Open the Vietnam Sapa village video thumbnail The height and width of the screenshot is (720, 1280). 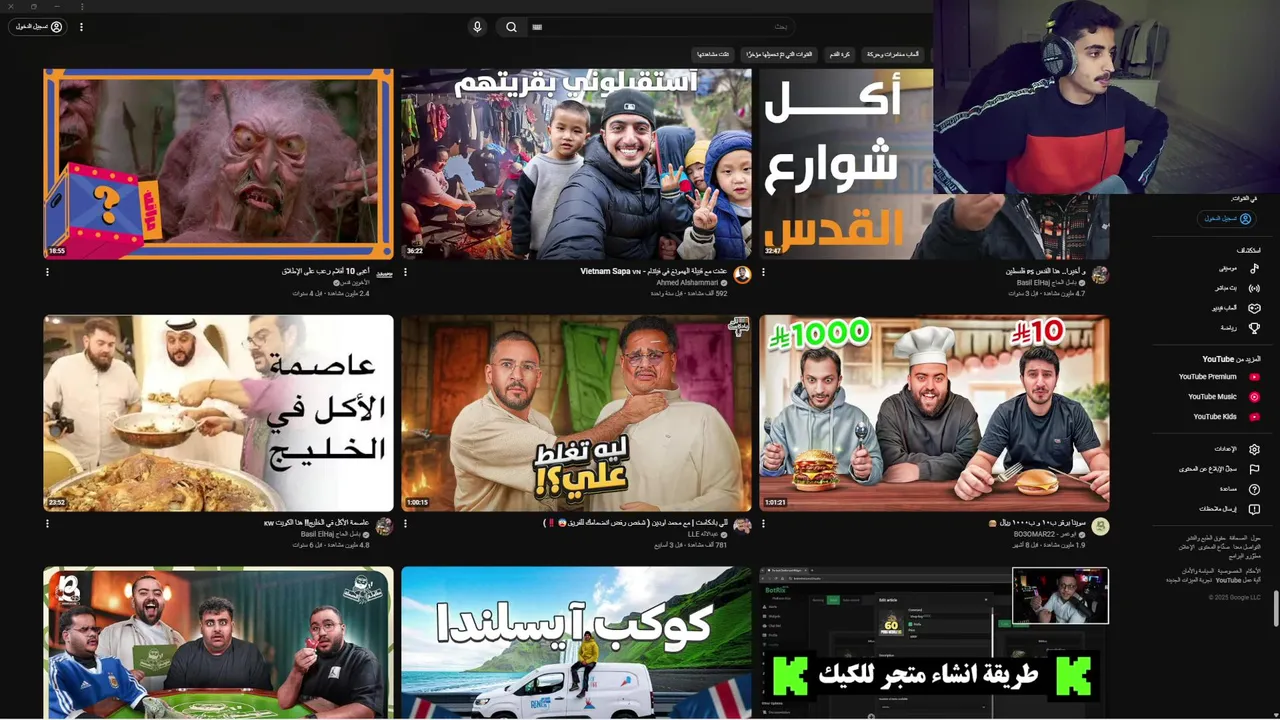tap(576, 164)
